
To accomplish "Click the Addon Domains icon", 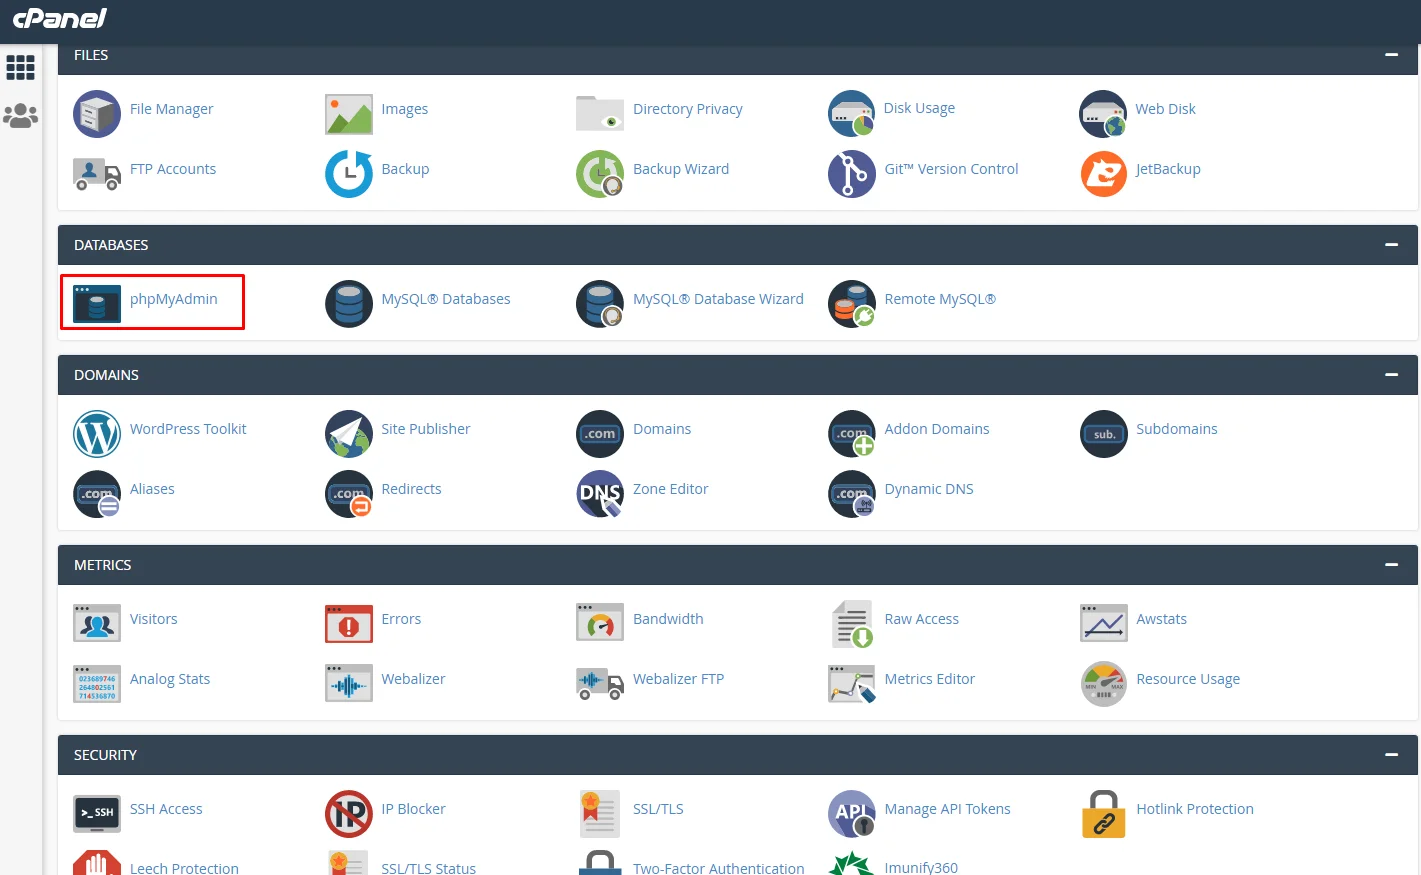I will [x=852, y=434].
